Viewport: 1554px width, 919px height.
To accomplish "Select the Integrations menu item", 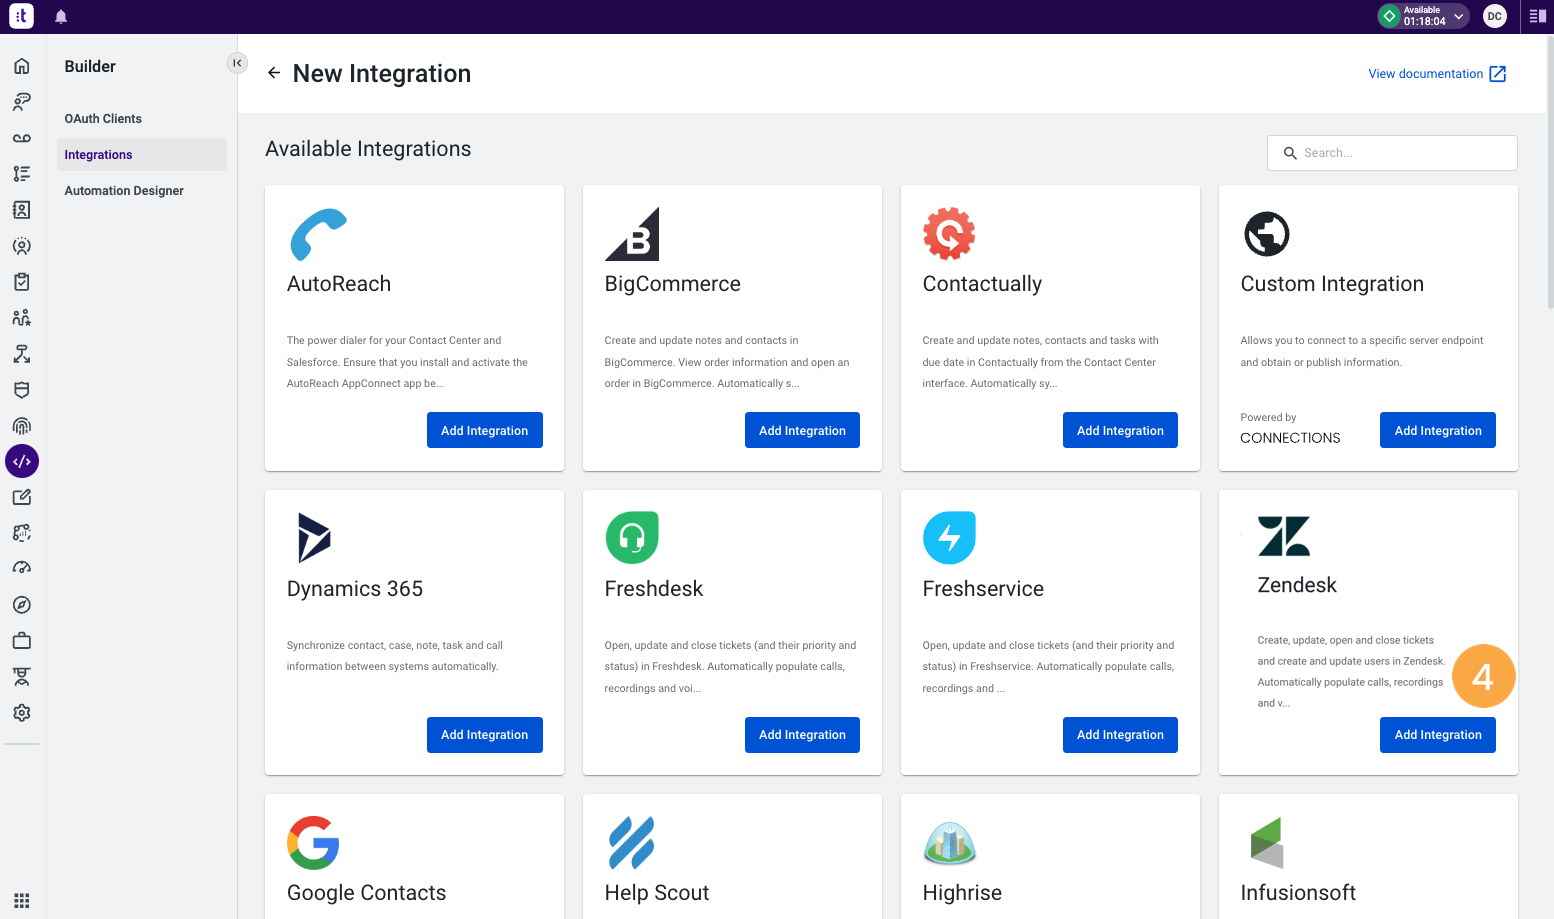I will (141, 155).
